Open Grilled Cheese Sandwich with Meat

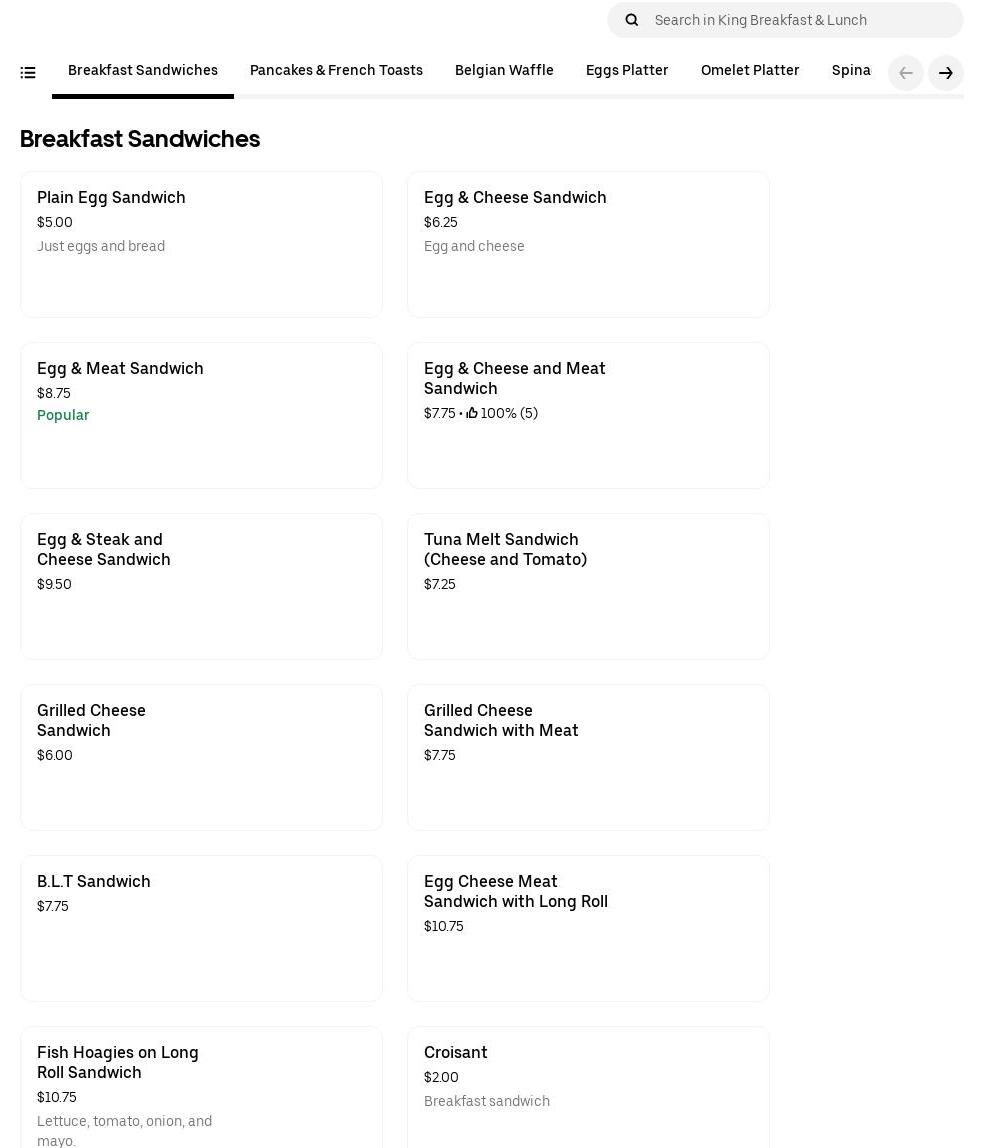coord(588,757)
